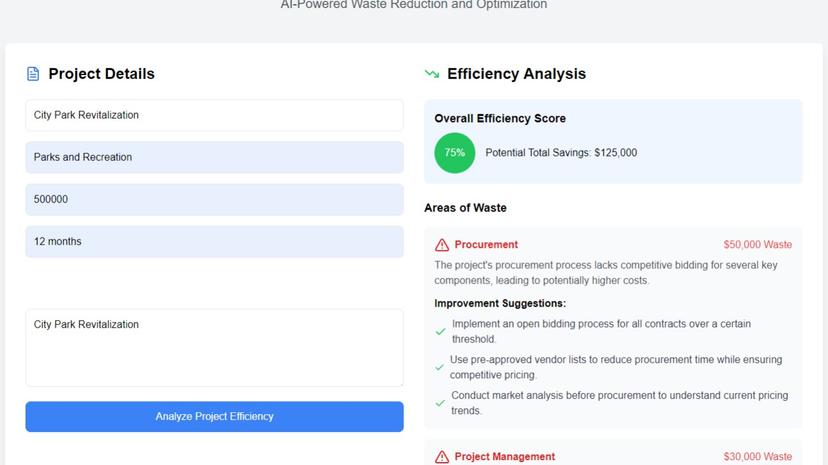This screenshot has height=465, width=828.
Task: Click into the 500000 budget field
Action: click(x=214, y=199)
